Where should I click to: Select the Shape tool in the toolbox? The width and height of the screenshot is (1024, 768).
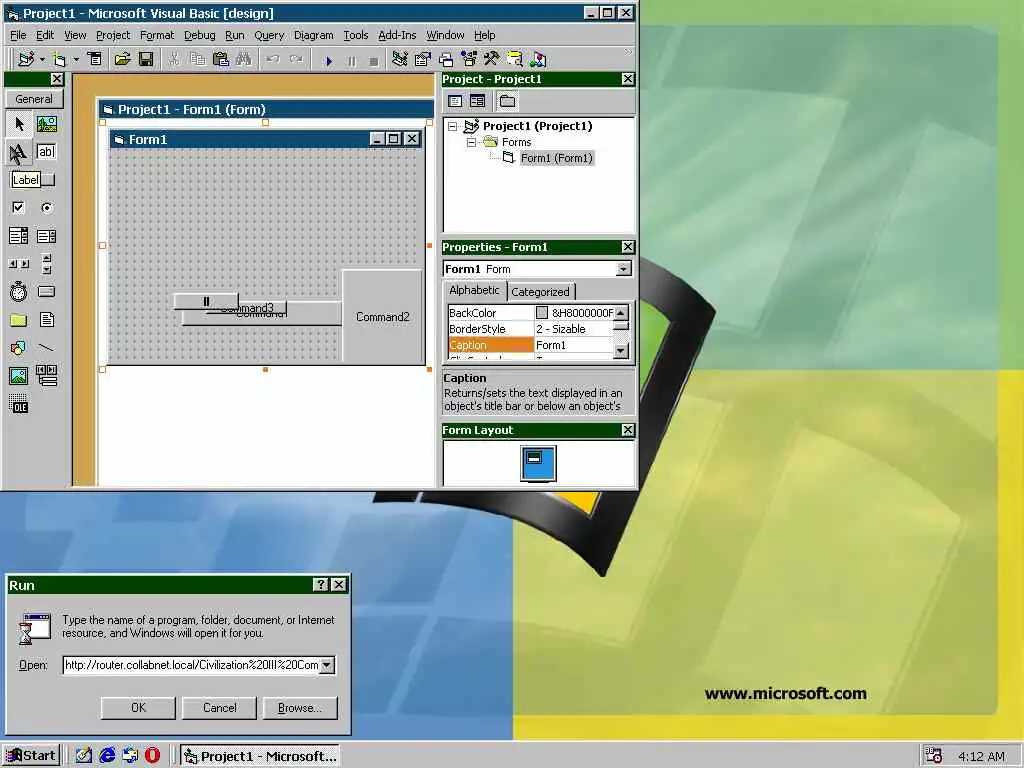click(x=18, y=347)
